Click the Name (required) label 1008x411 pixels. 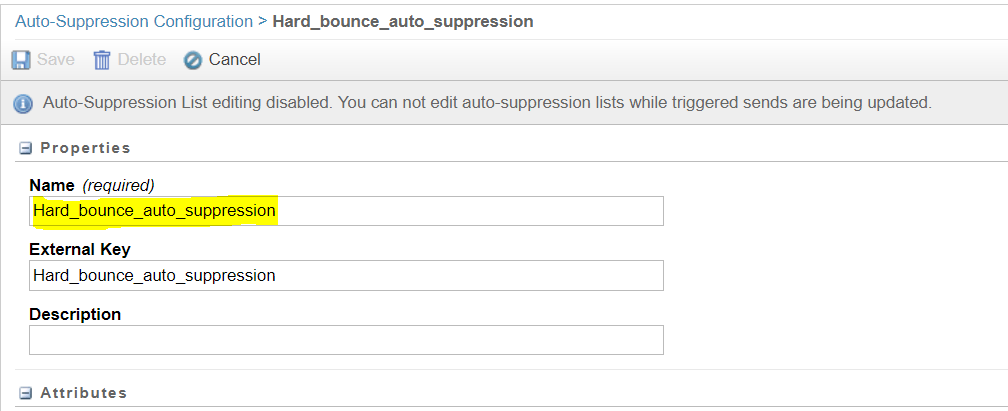point(91,185)
